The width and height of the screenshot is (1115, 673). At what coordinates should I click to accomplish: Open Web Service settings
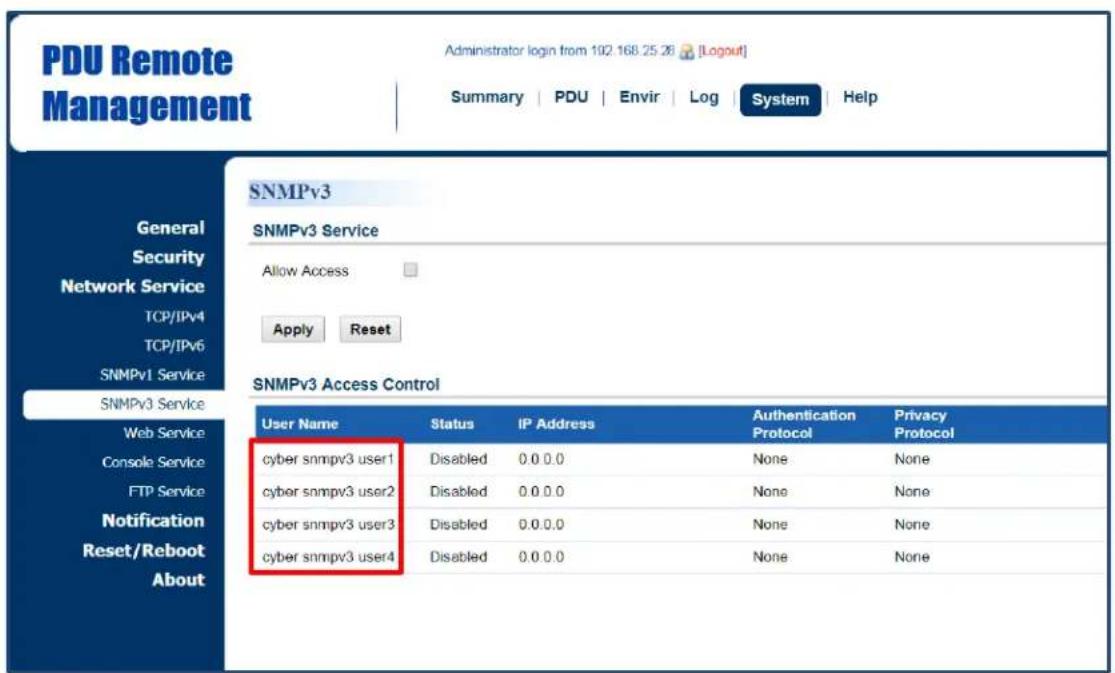[164, 433]
